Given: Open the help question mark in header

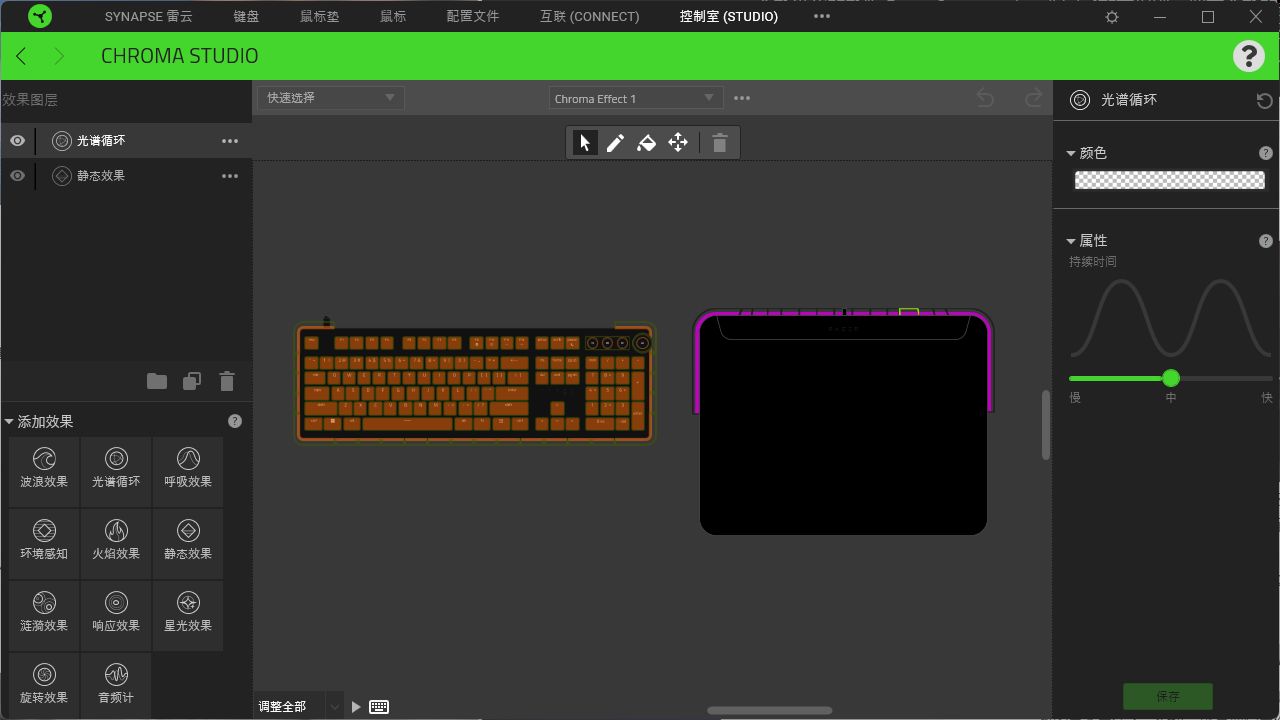Looking at the screenshot, I should click(1248, 56).
